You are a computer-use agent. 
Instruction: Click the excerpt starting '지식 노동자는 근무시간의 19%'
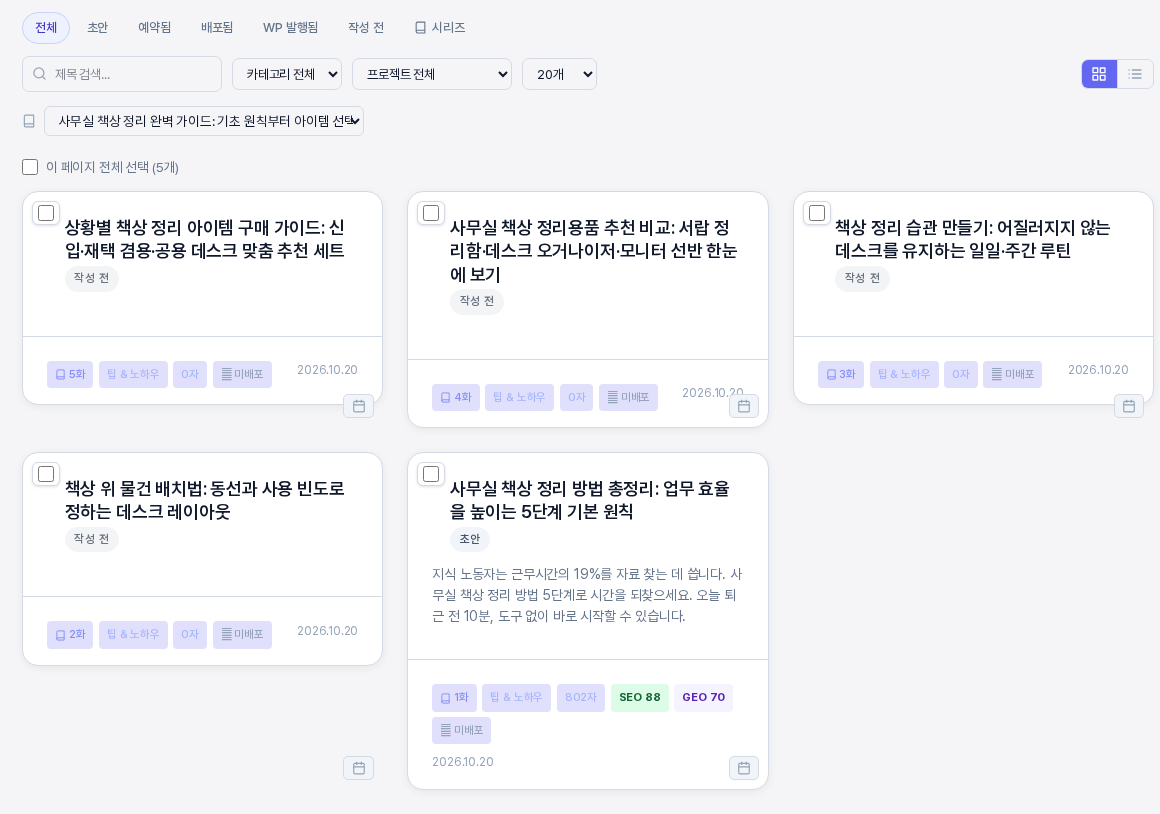587,595
